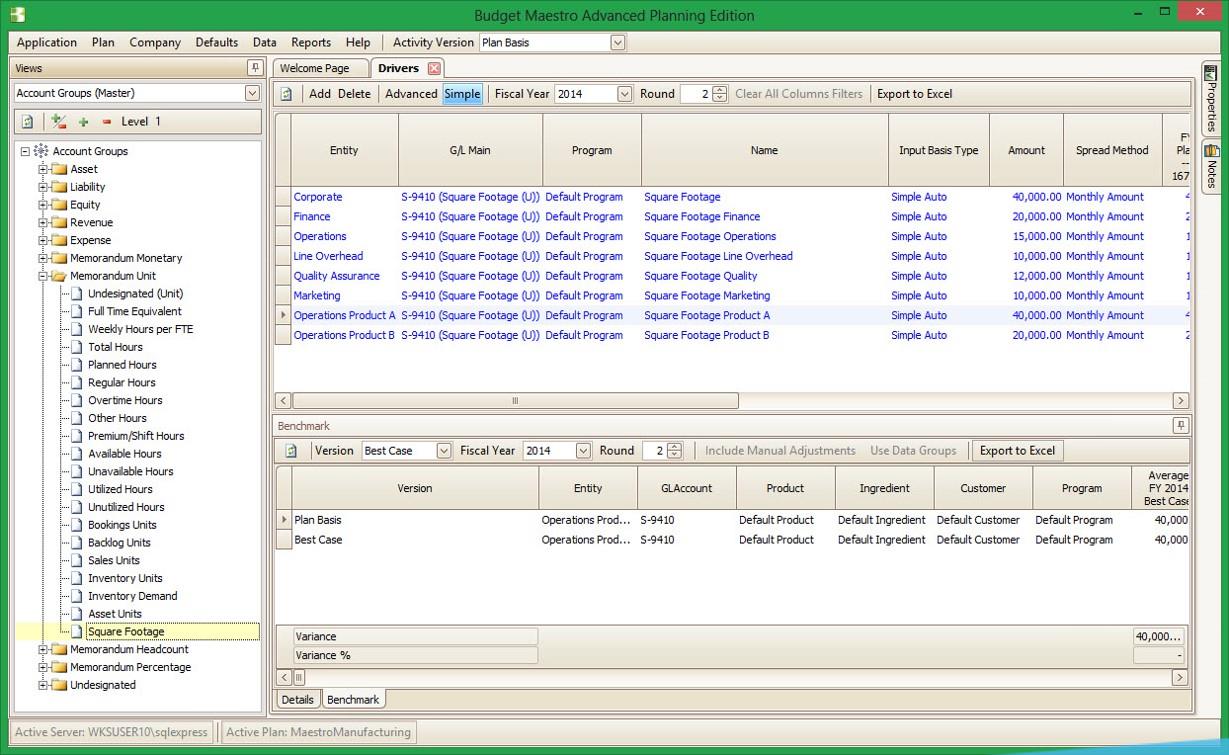Export the Drivers grid to Excel
This screenshot has height=755, width=1229.
pyautogui.click(x=915, y=94)
